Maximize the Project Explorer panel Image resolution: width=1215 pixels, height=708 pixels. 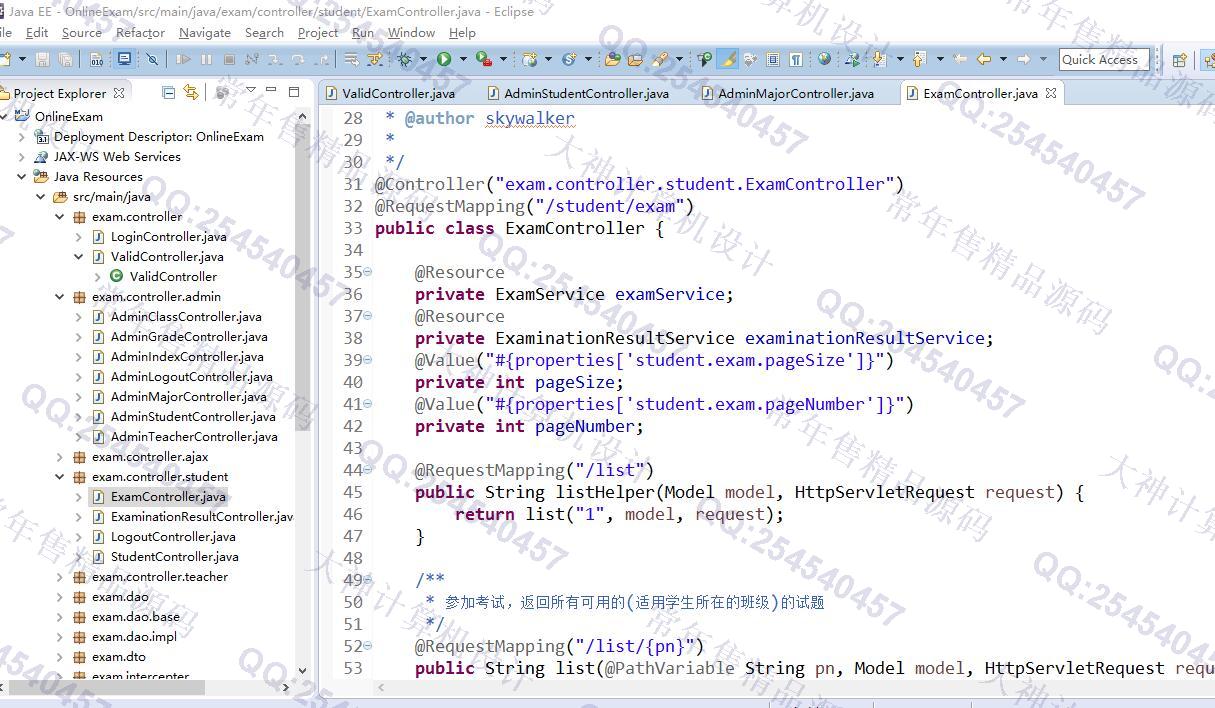point(294,92)
